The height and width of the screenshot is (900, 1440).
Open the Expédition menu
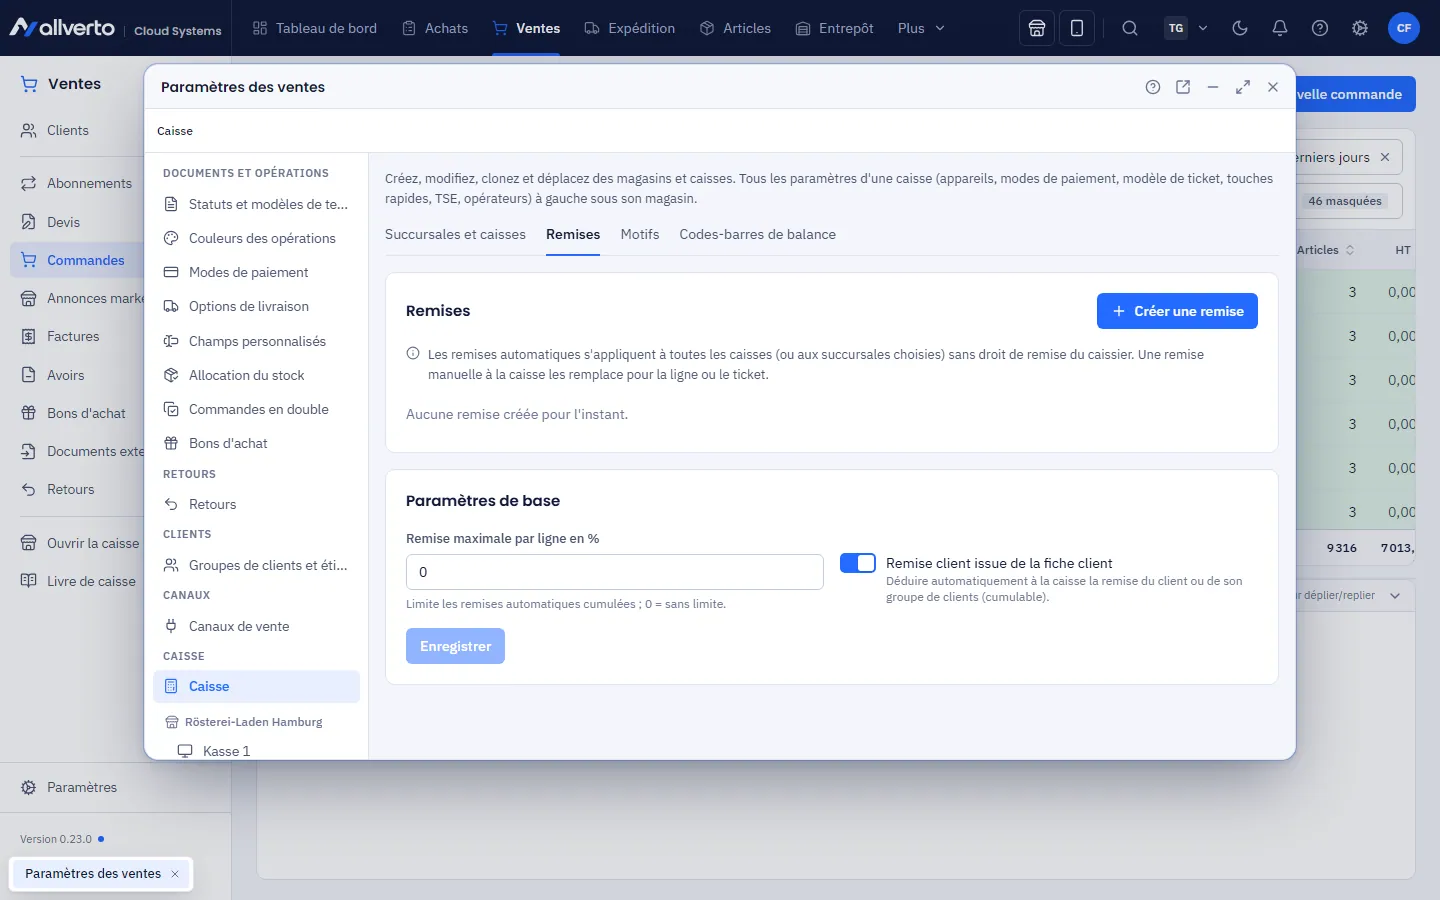point(630,28)
